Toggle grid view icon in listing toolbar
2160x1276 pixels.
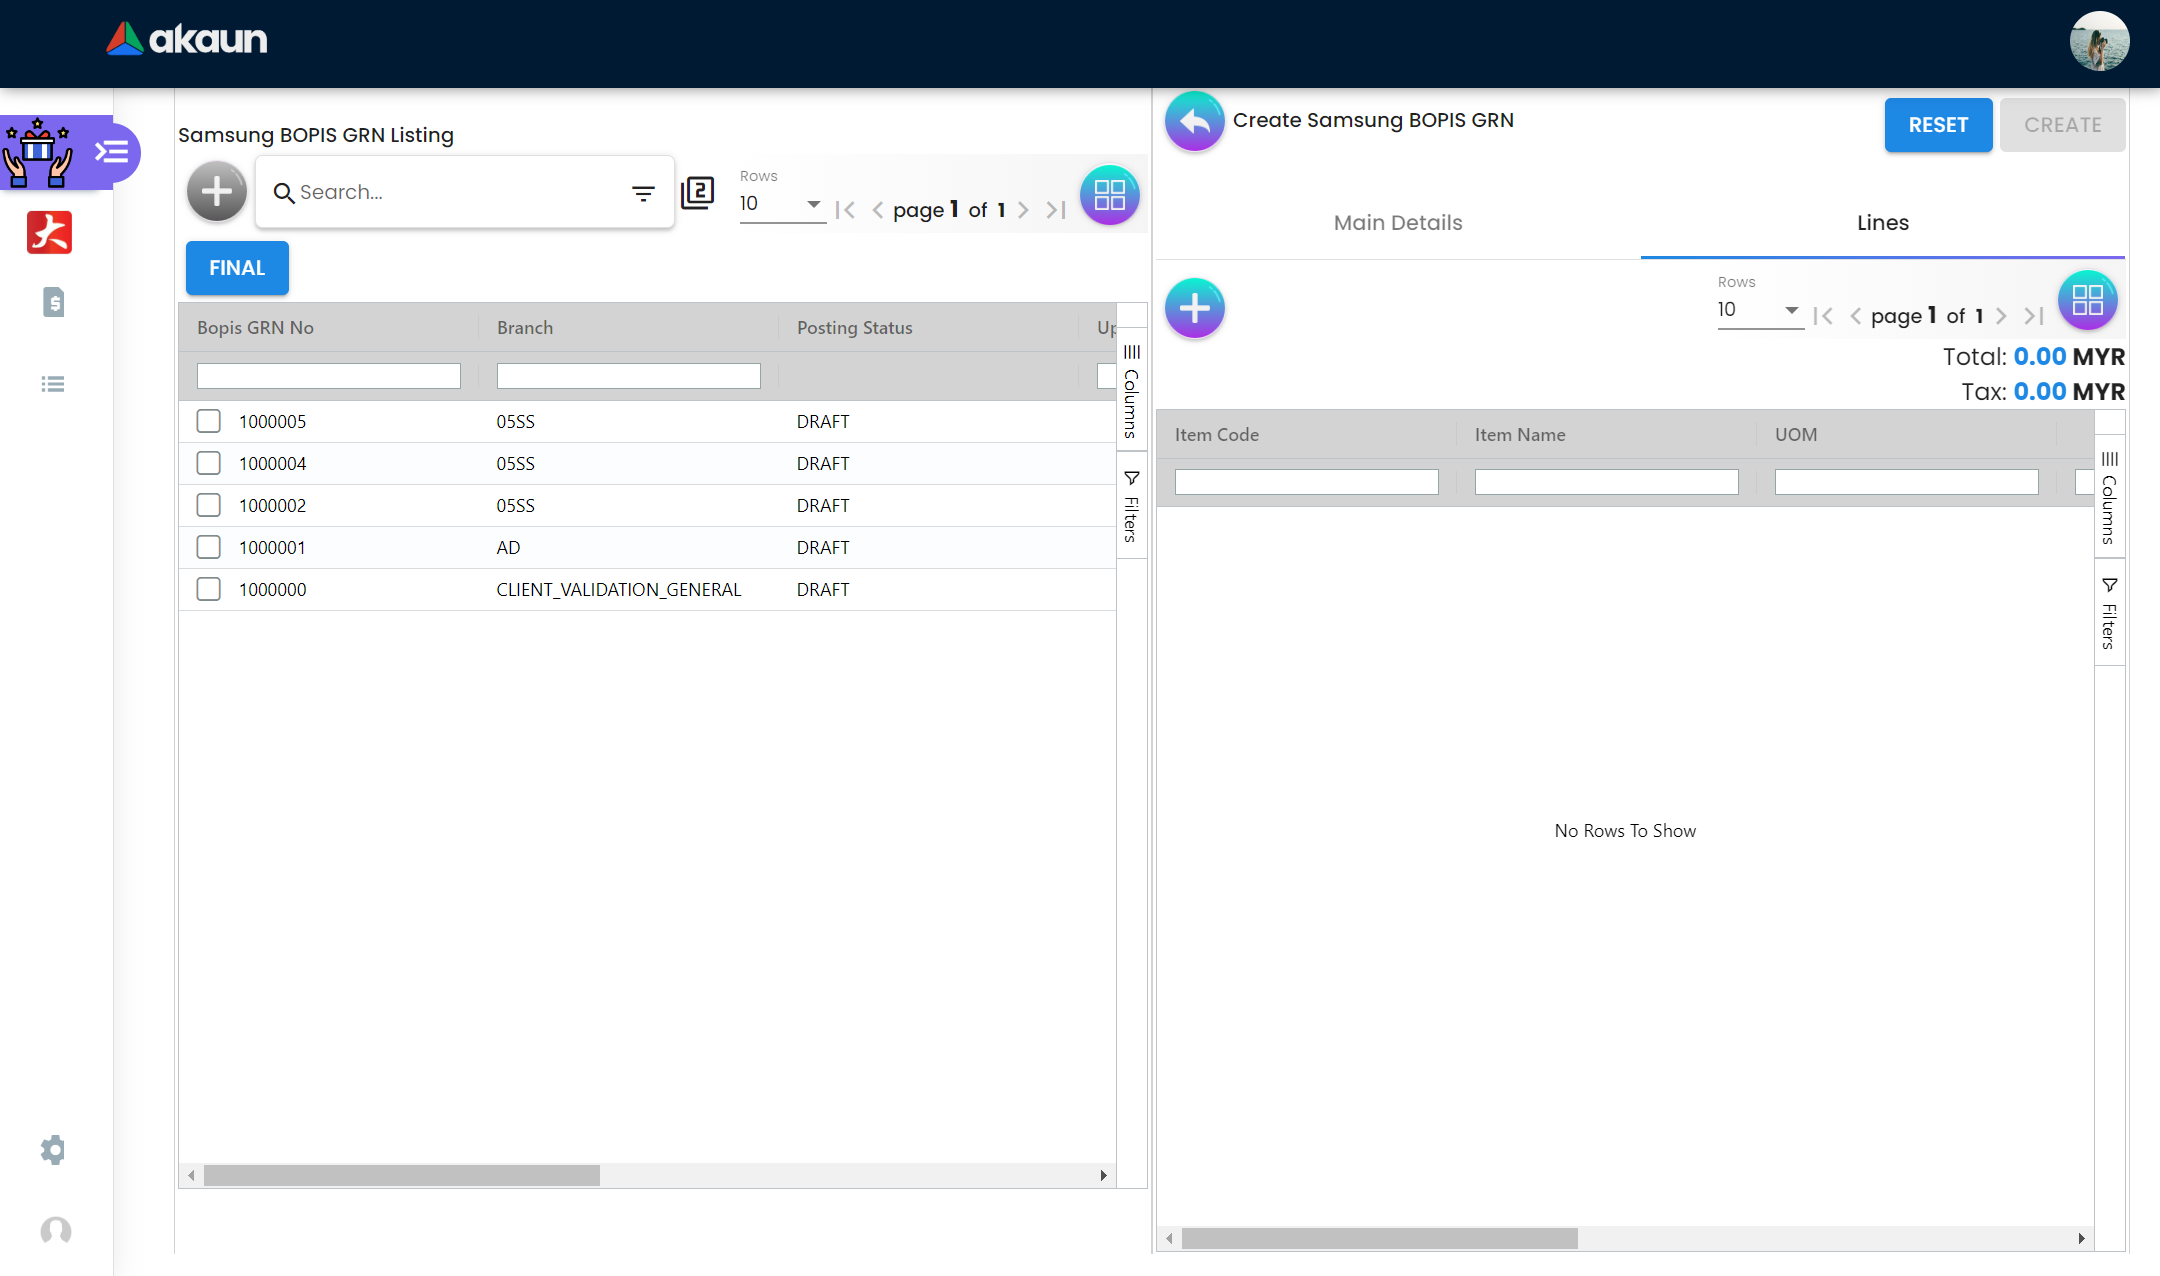tap(1109, 195)
